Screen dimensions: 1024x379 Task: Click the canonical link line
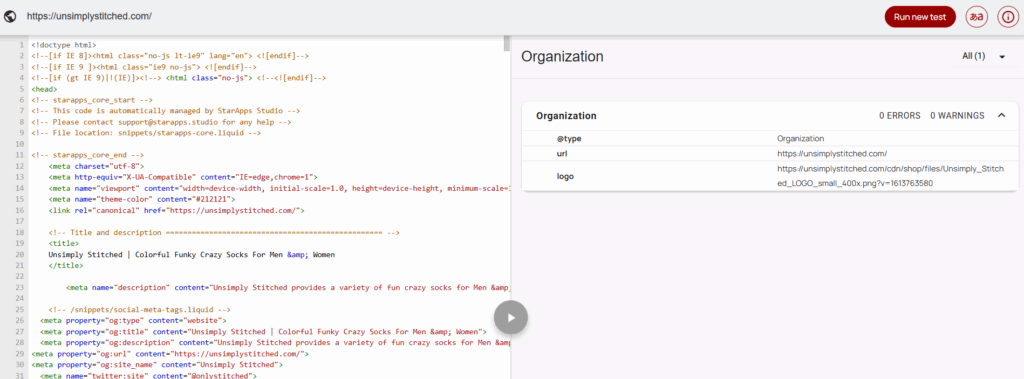click(176, 210)
